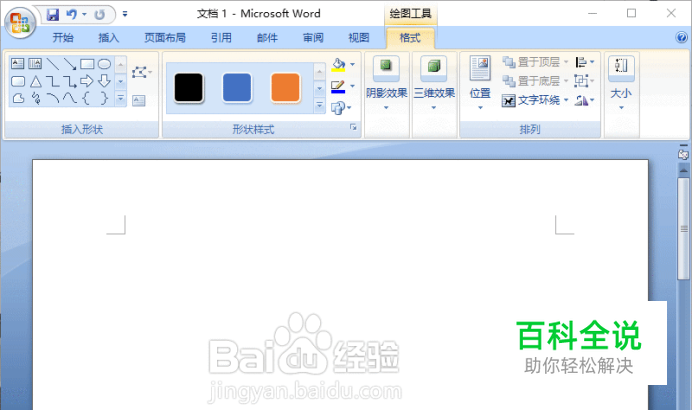Select the elbow connector shape
This screenshot has height=410, width=692.
pyautogui.click(x=53, y=81)
